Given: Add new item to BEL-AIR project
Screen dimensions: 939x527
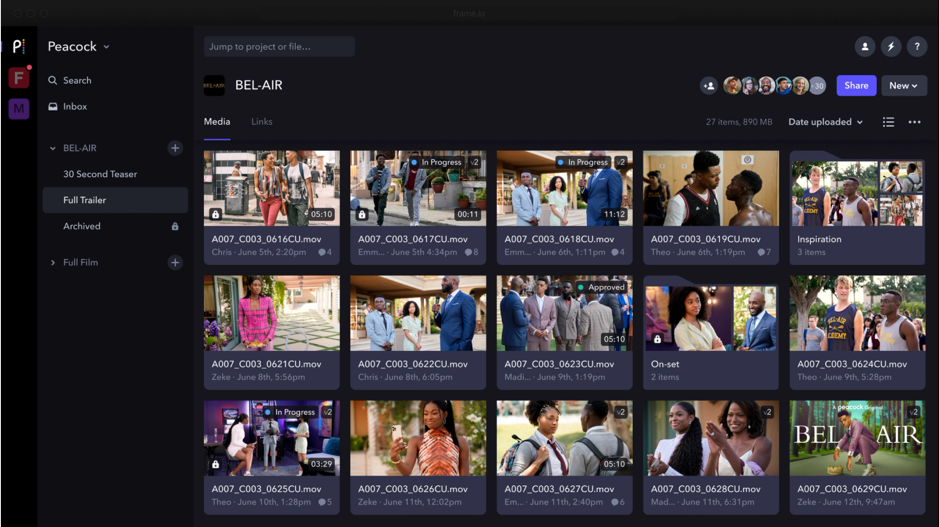Looking at the screenshot, I should click(175, 148).
